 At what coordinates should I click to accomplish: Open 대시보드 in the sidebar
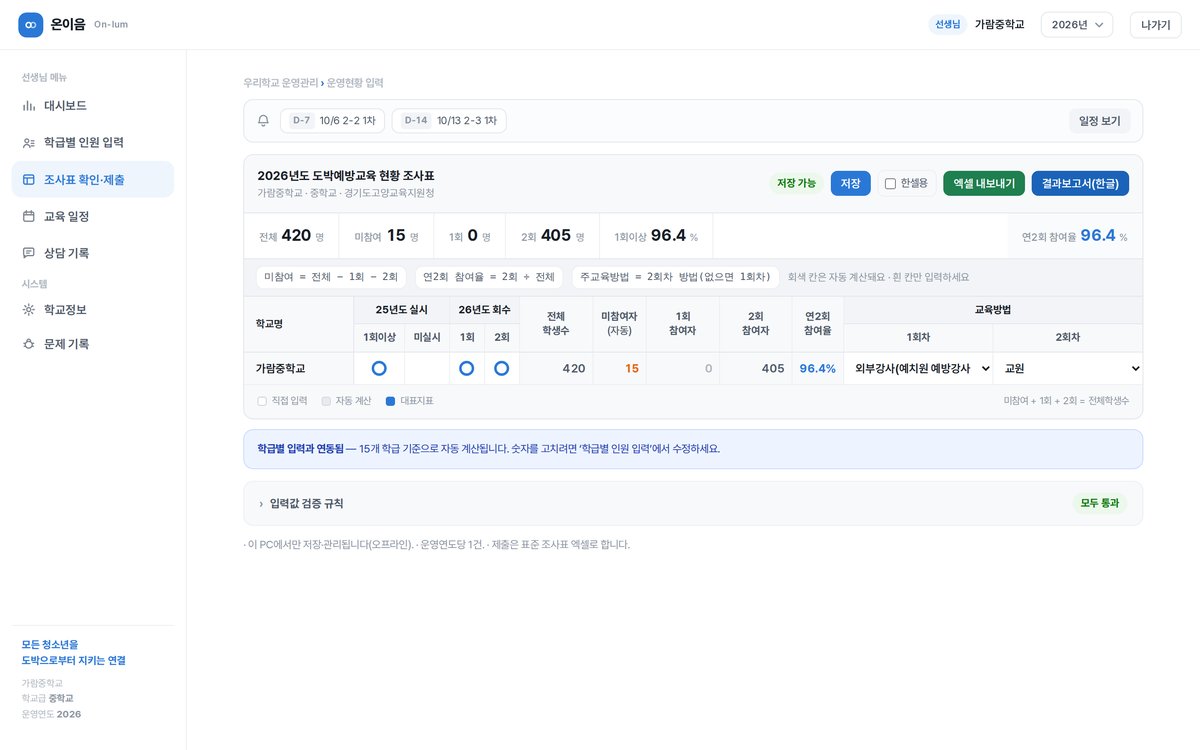tap(93, 105)
